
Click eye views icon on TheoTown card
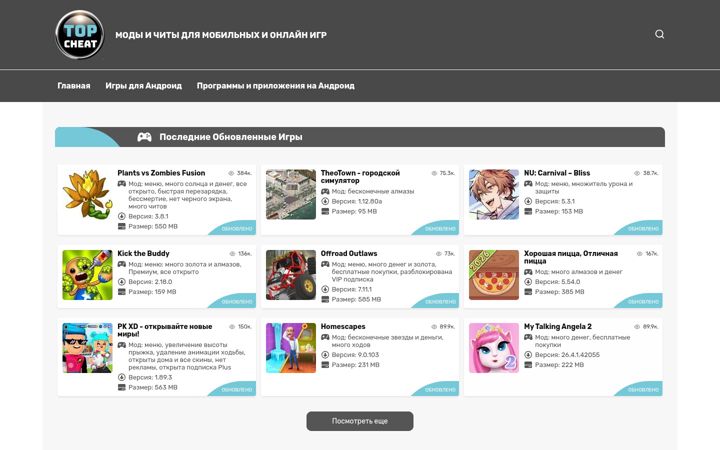point(434,173)
